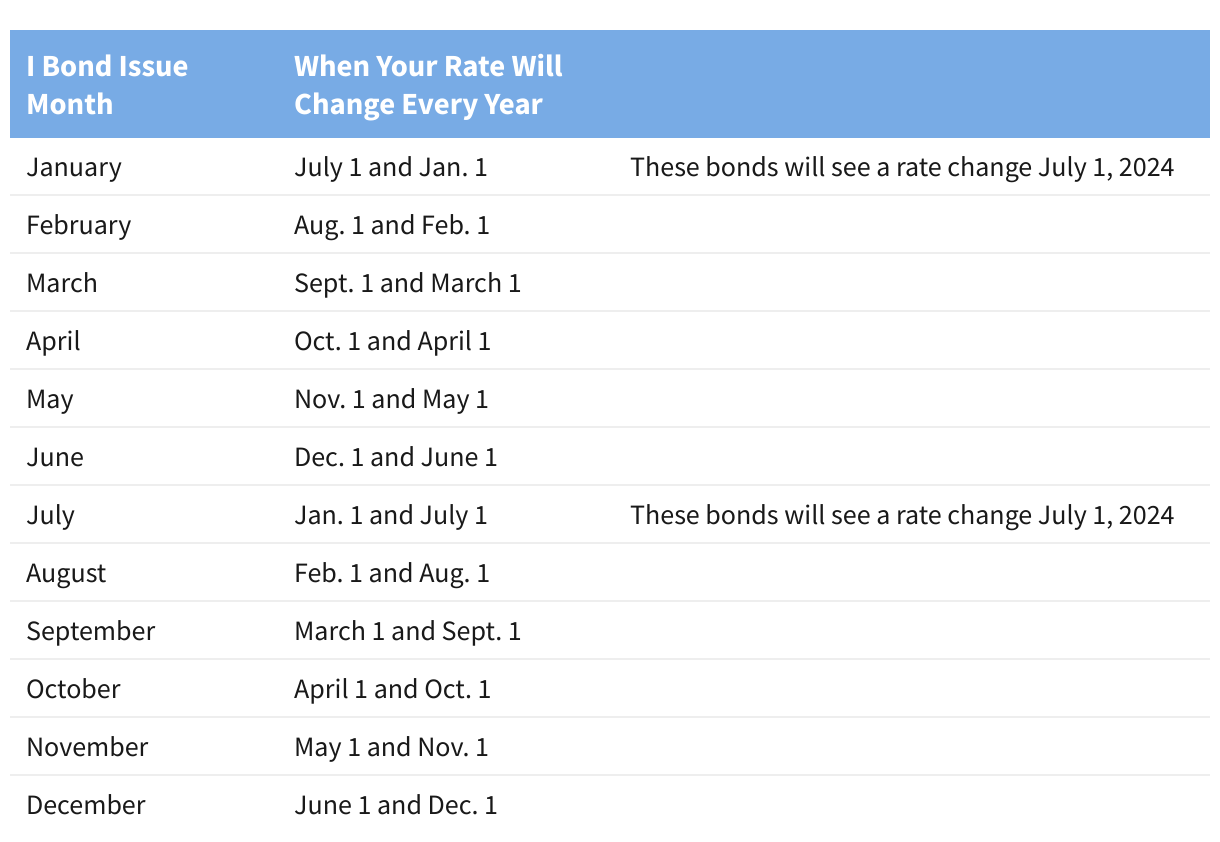Image resolution: width=1220 pixels, height=842 pixels.
Task: Select the February row label
Action: point(79,225)
